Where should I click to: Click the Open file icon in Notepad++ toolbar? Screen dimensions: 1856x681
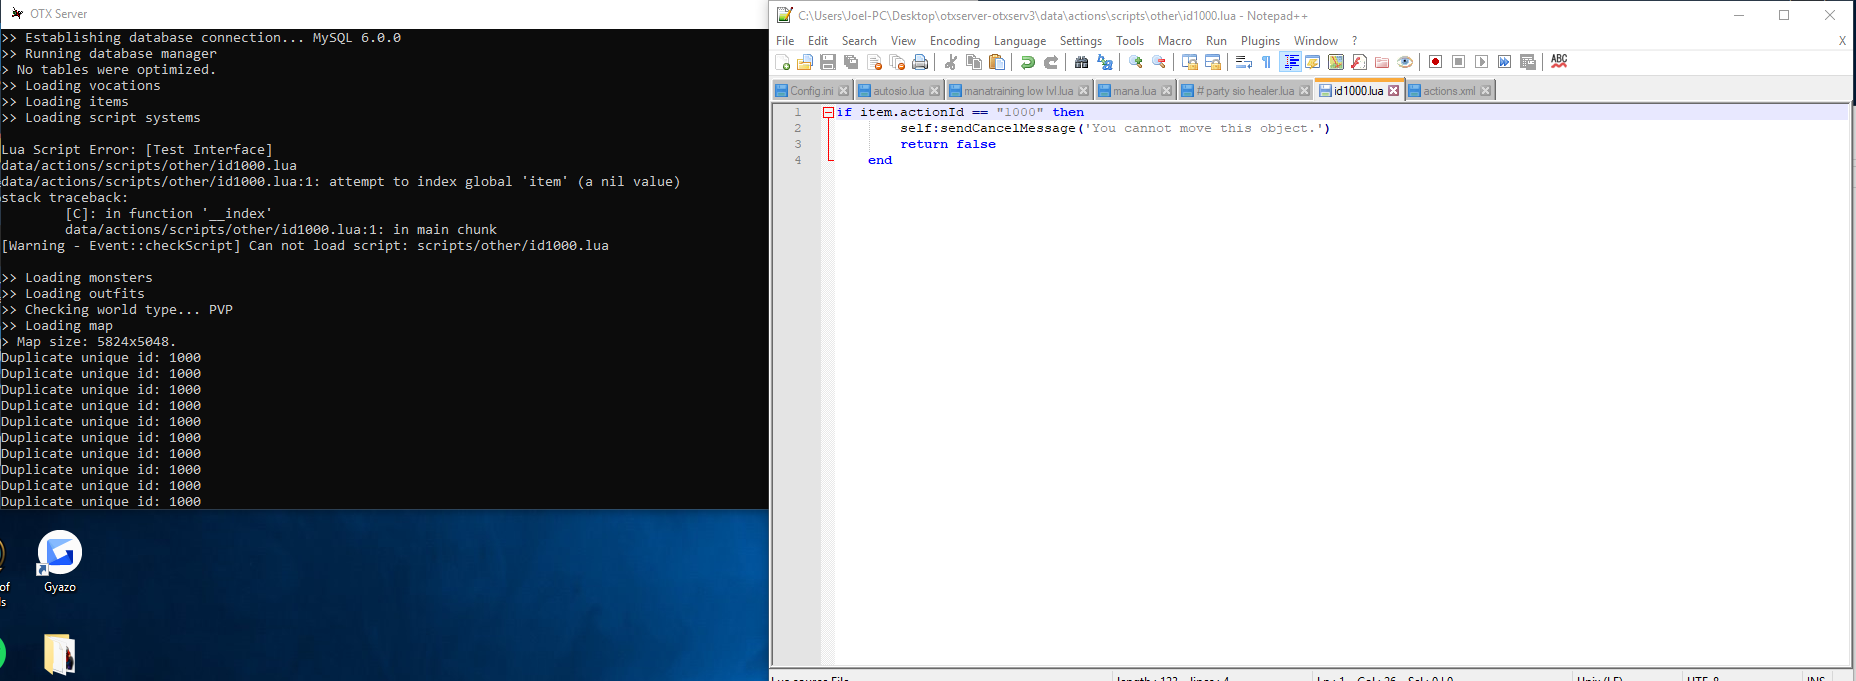(805, 62)
